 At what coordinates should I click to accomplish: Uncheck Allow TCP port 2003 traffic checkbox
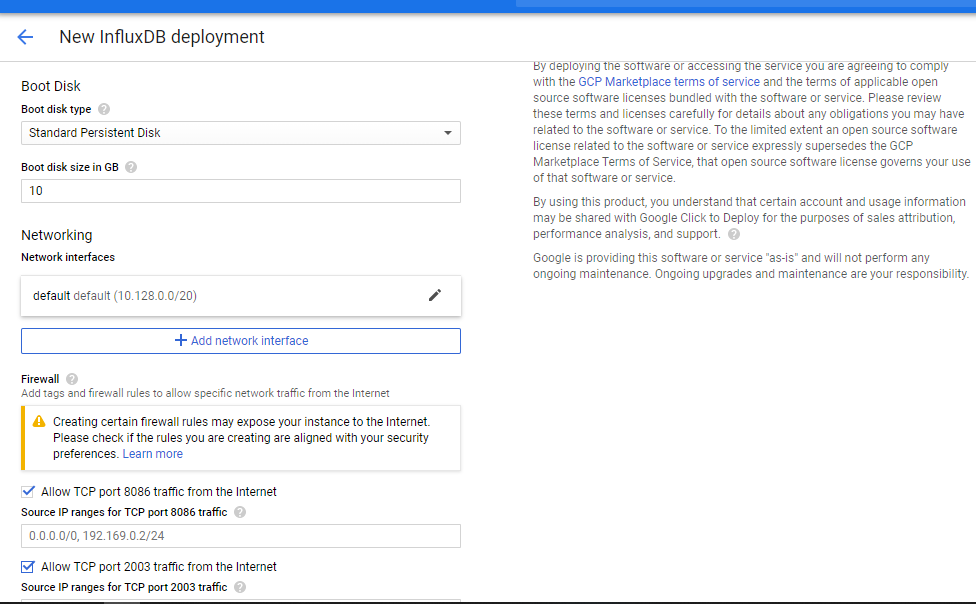28,566
